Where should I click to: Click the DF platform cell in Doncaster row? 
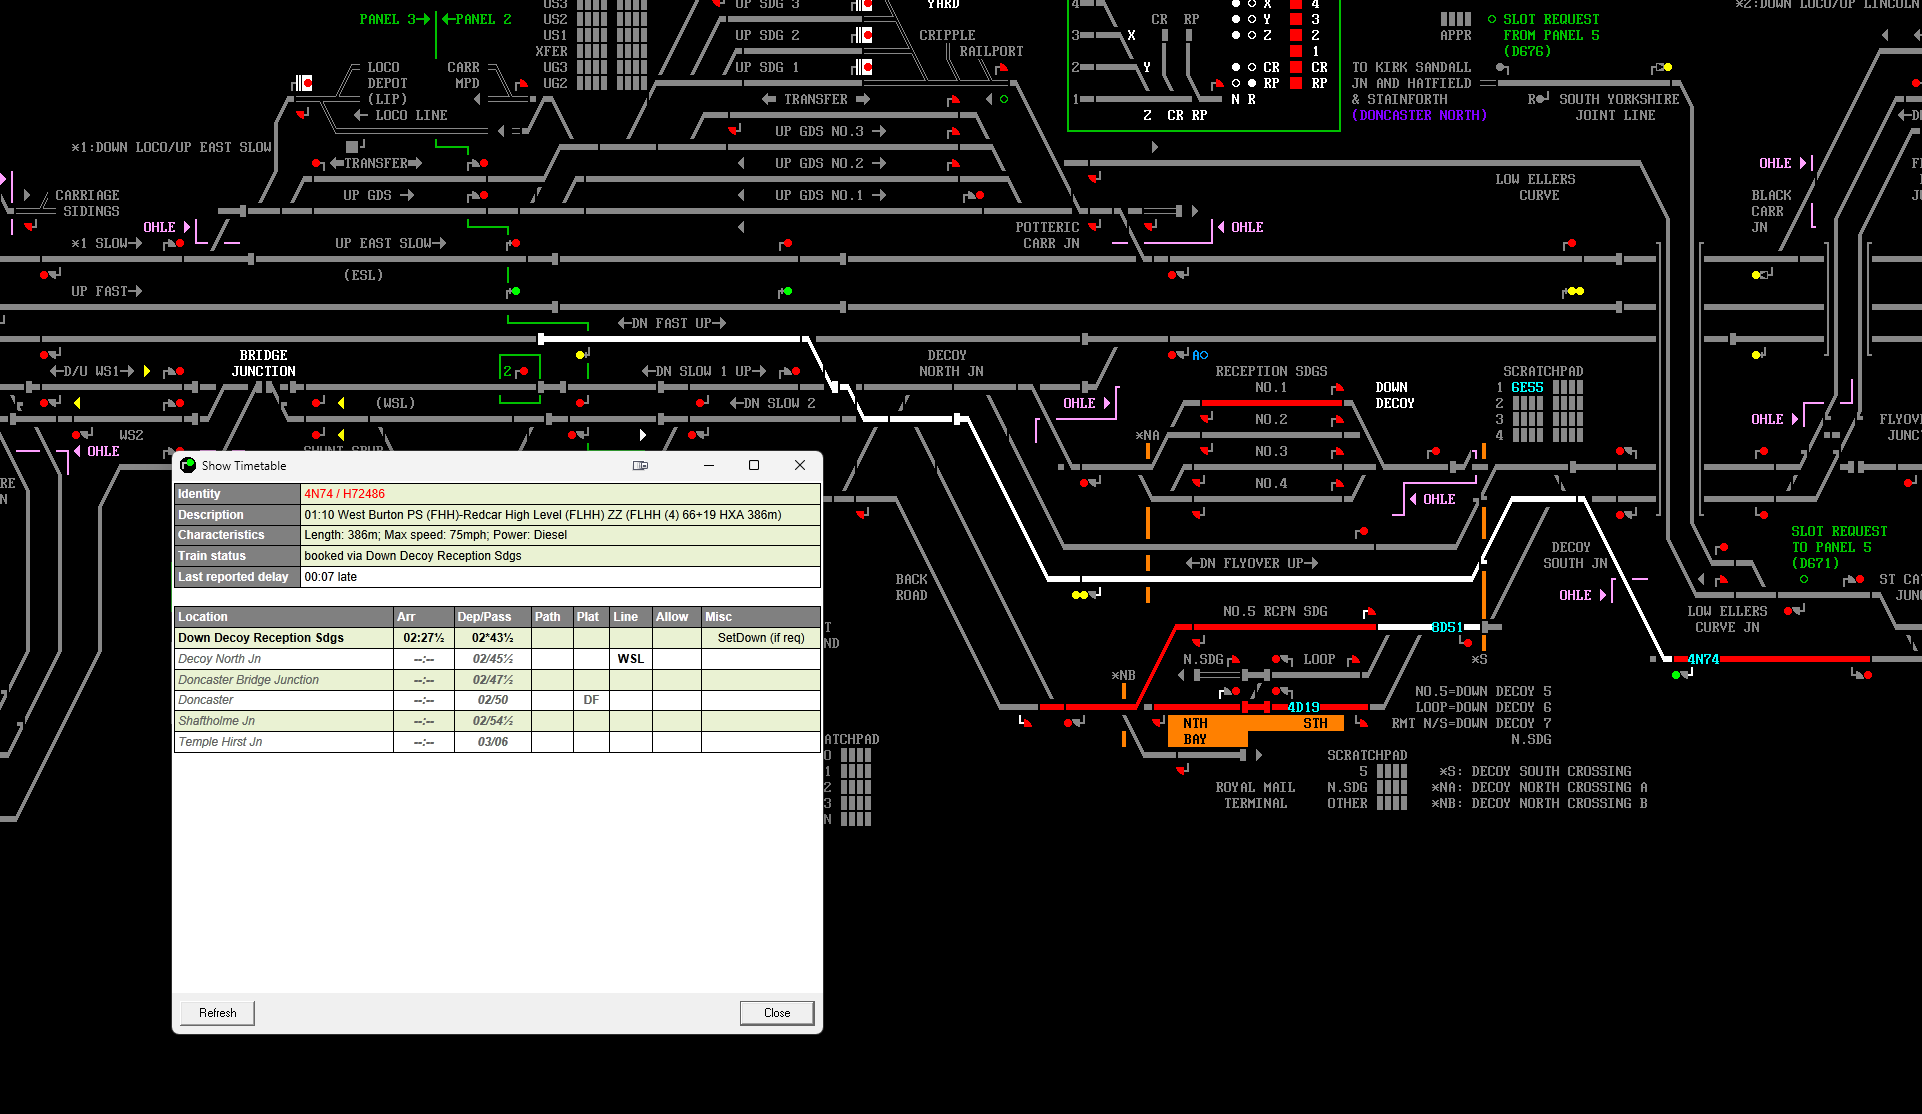coord(591,700)
